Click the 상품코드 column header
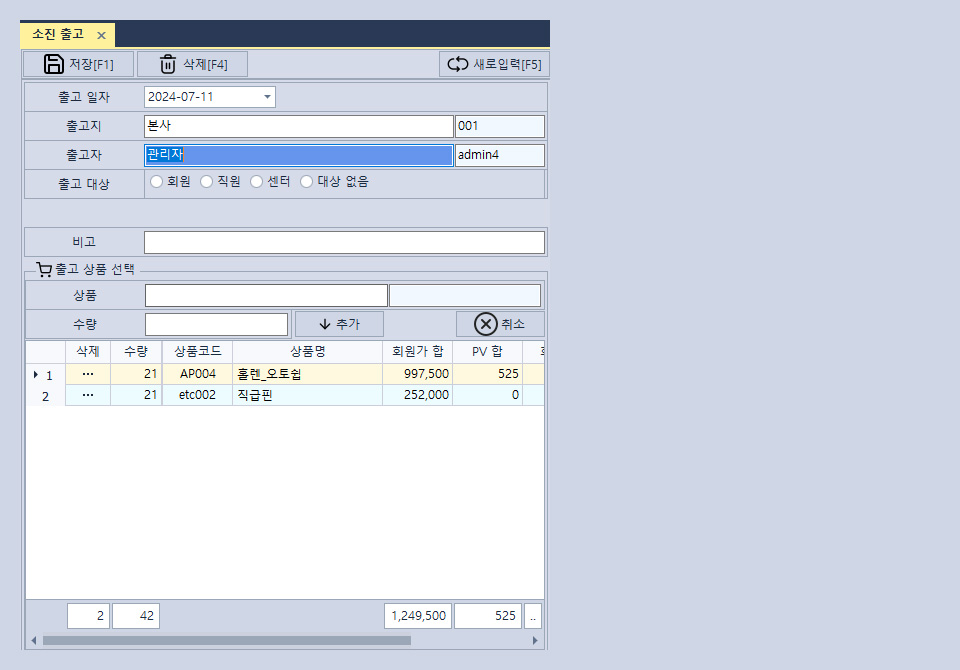Image resolution: width=960 pixels, height=670 pixels. pyautogui.click(x=197, y=351)
